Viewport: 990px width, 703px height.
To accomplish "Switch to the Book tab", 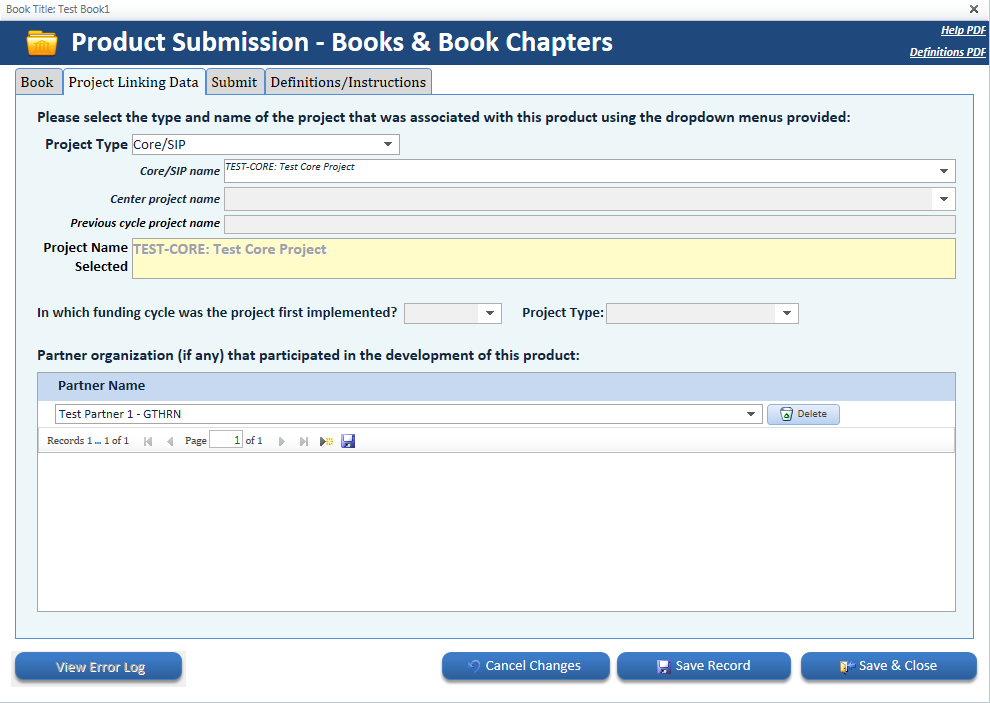I will pos(37,82).
